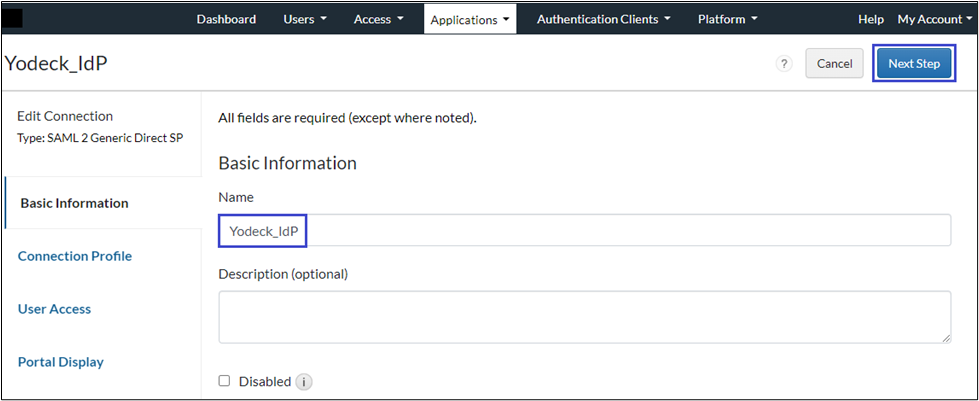This screenshot has height=401, width=979.
Task: Toggle the Disabled checkbox
Action: tap(225, 381)
